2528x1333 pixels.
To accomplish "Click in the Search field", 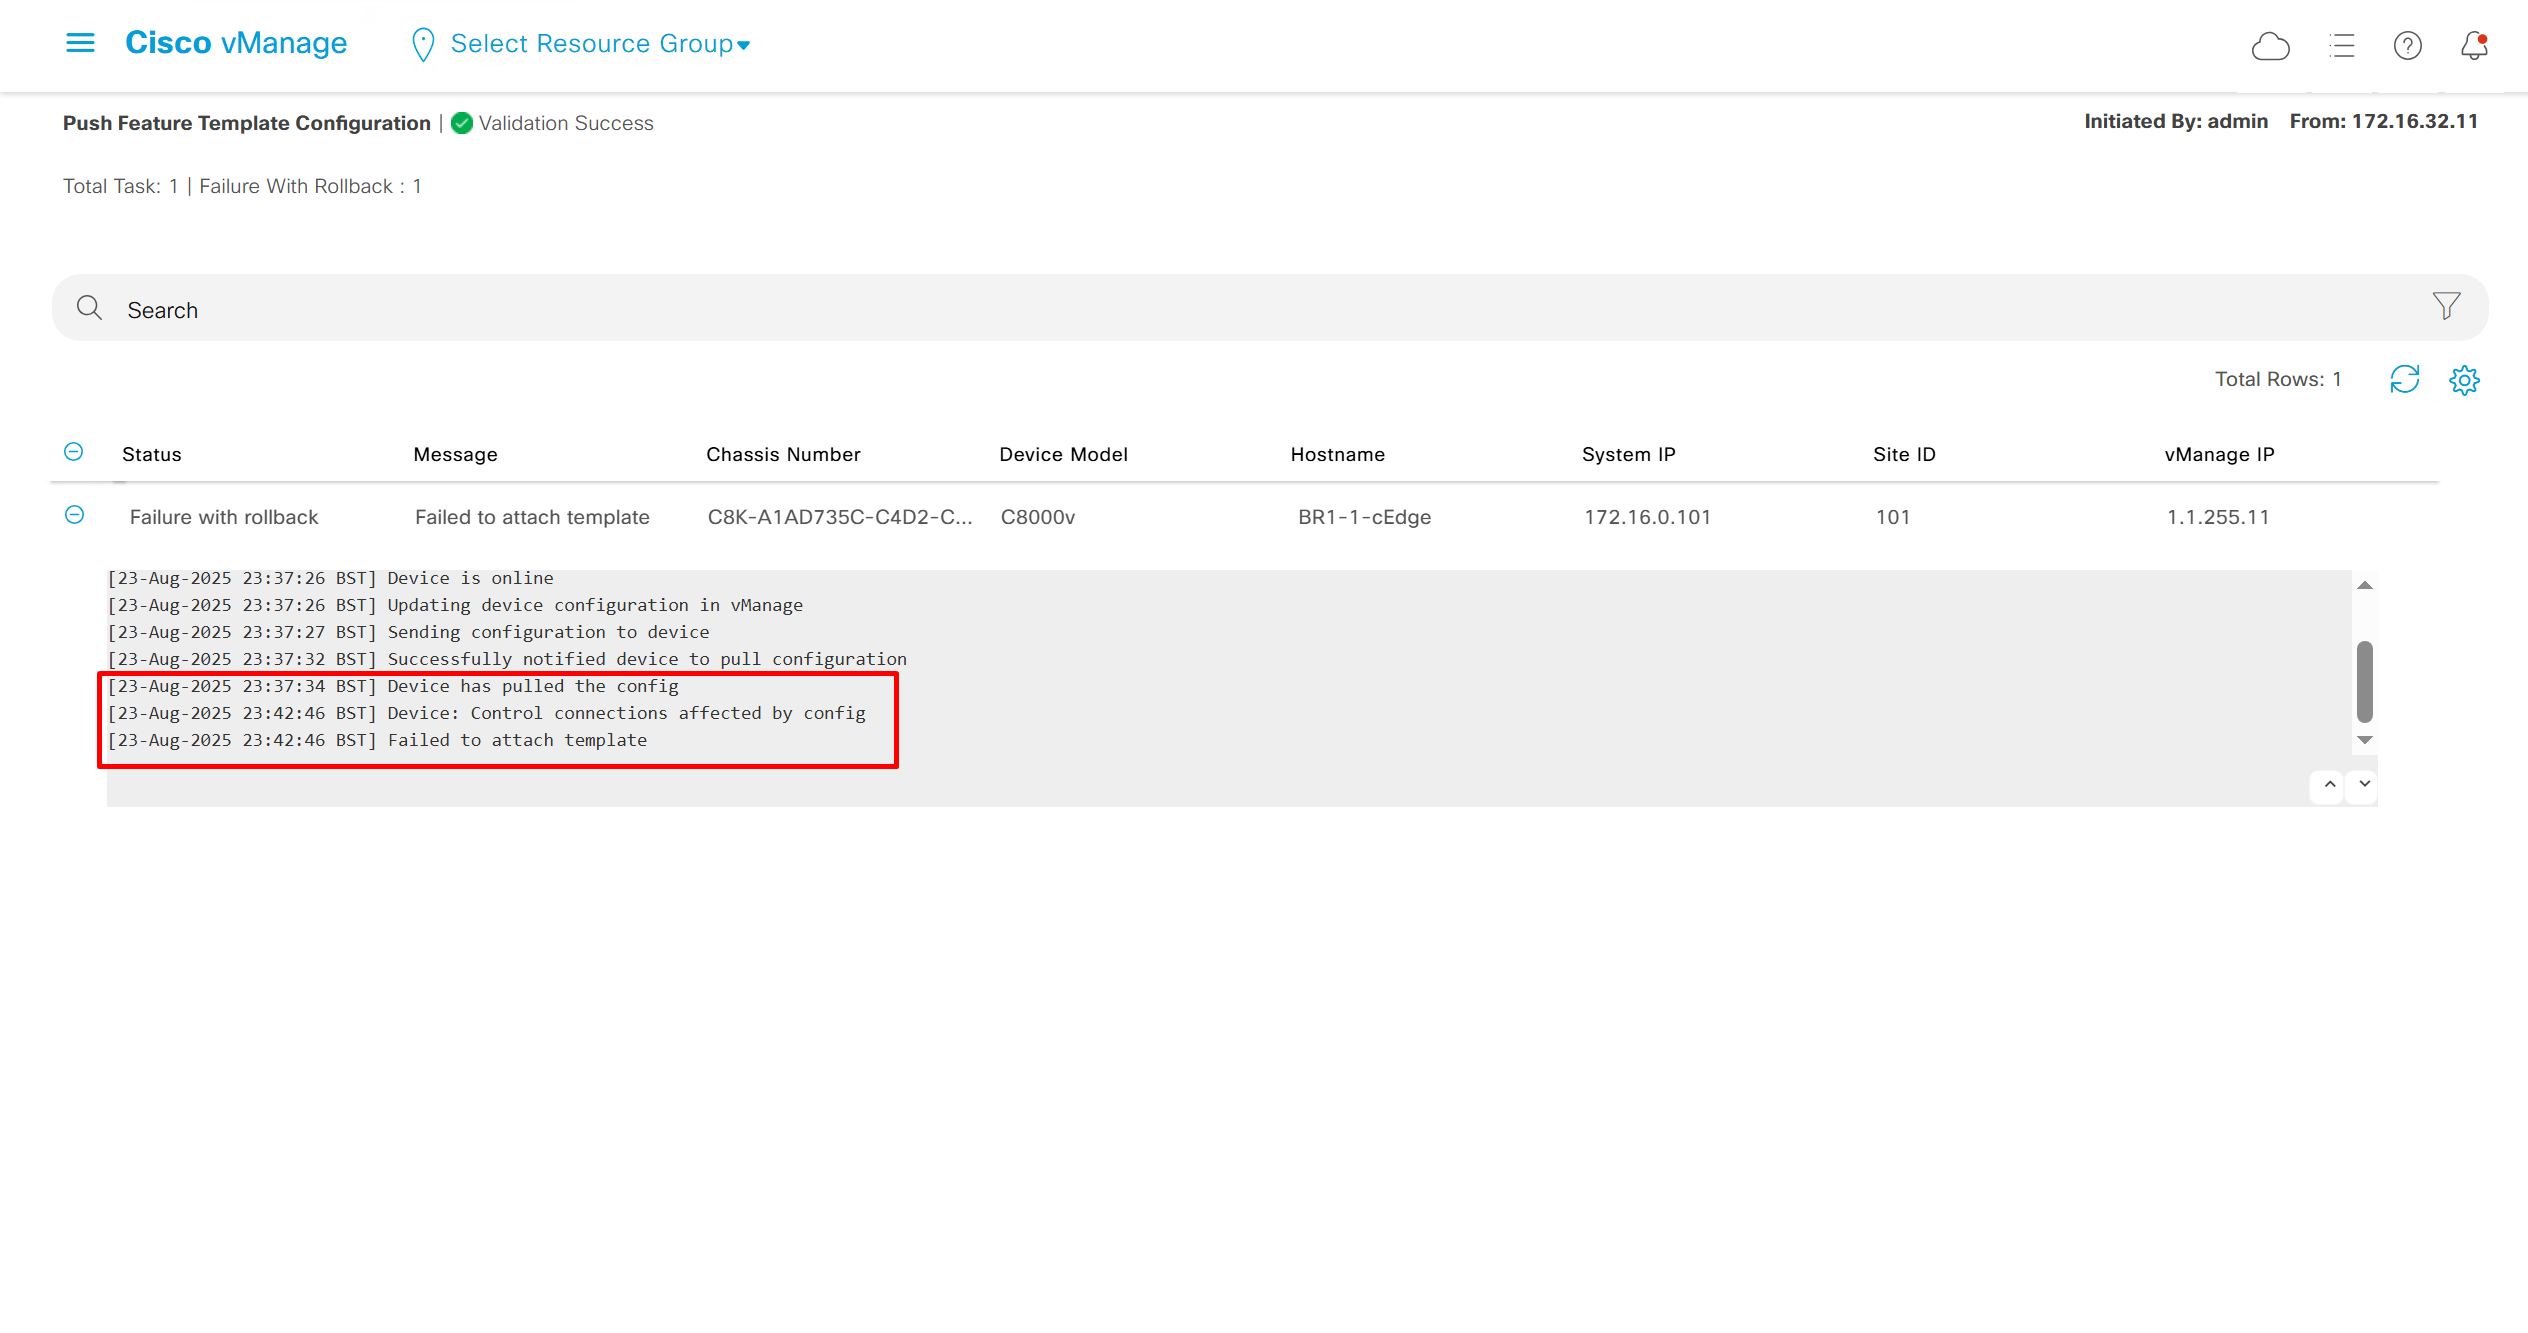I will (1200, 310).
